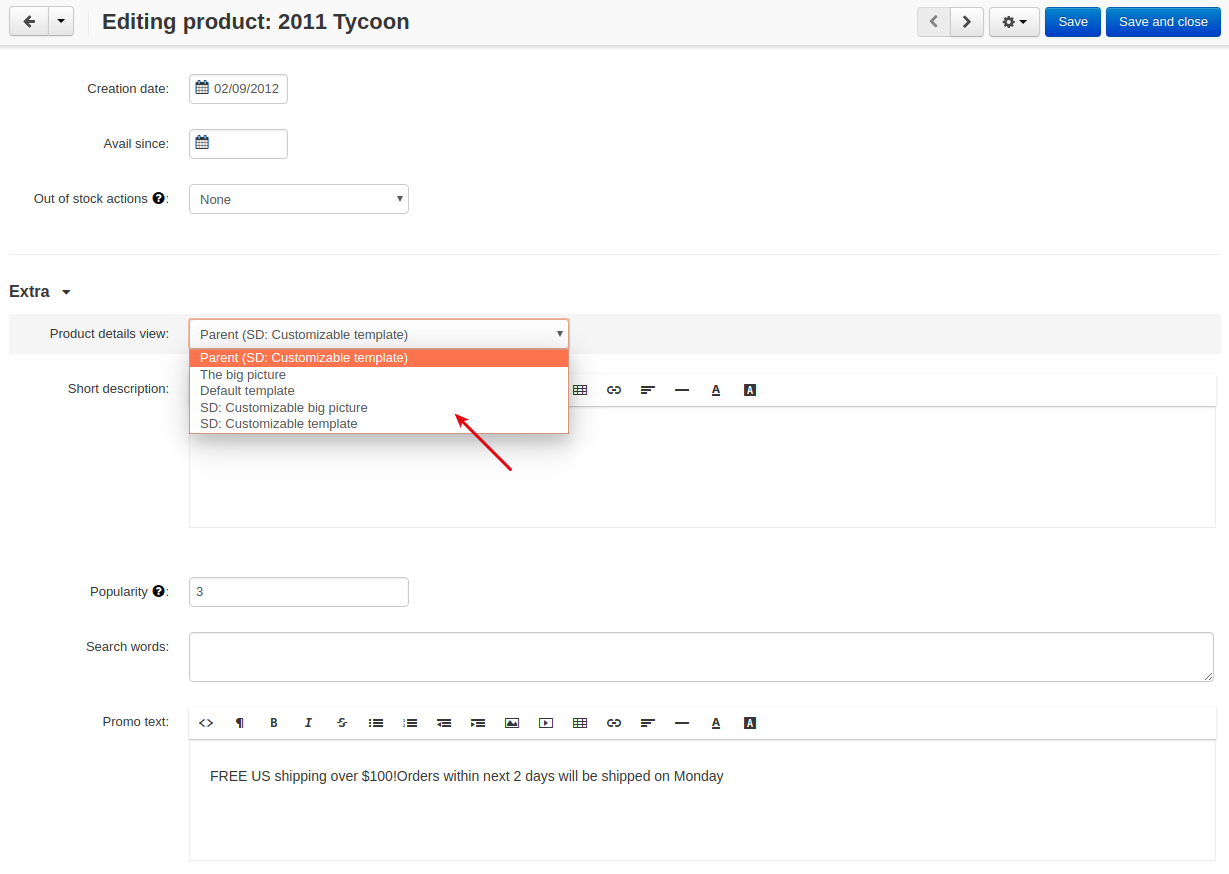Image resolution: width=1229 pixels, height=874 pixels.
Task: Insert link in Promo text editor
Action: tap(614, 723)
